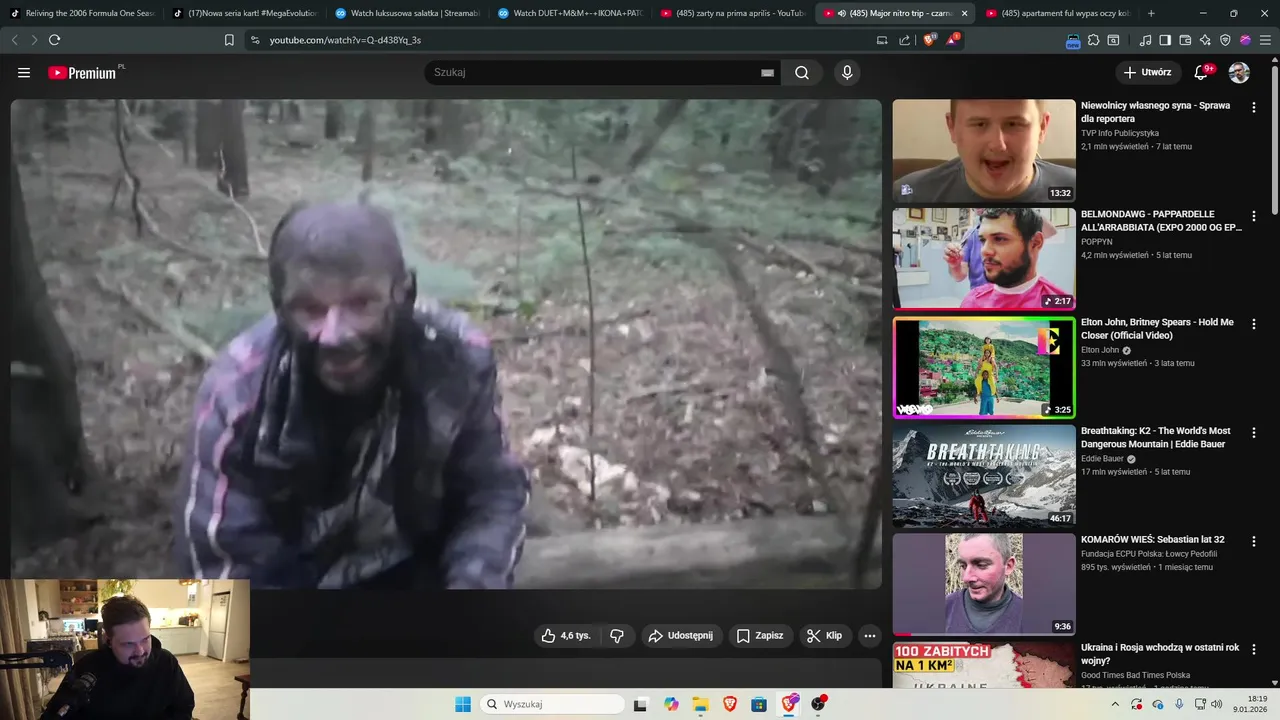Open the YouTube hamburger guide menu
The width and height of the screenshot is (1280, 720).
tap(24, 73)
